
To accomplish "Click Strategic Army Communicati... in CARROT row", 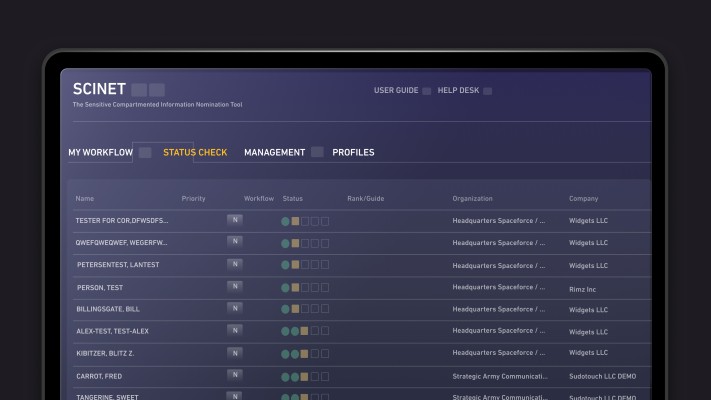I will [x=500, y=376].
